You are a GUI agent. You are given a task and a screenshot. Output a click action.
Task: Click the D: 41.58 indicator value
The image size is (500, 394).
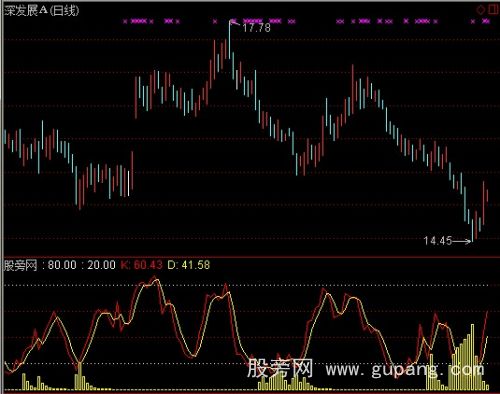(x=189, y=265)
